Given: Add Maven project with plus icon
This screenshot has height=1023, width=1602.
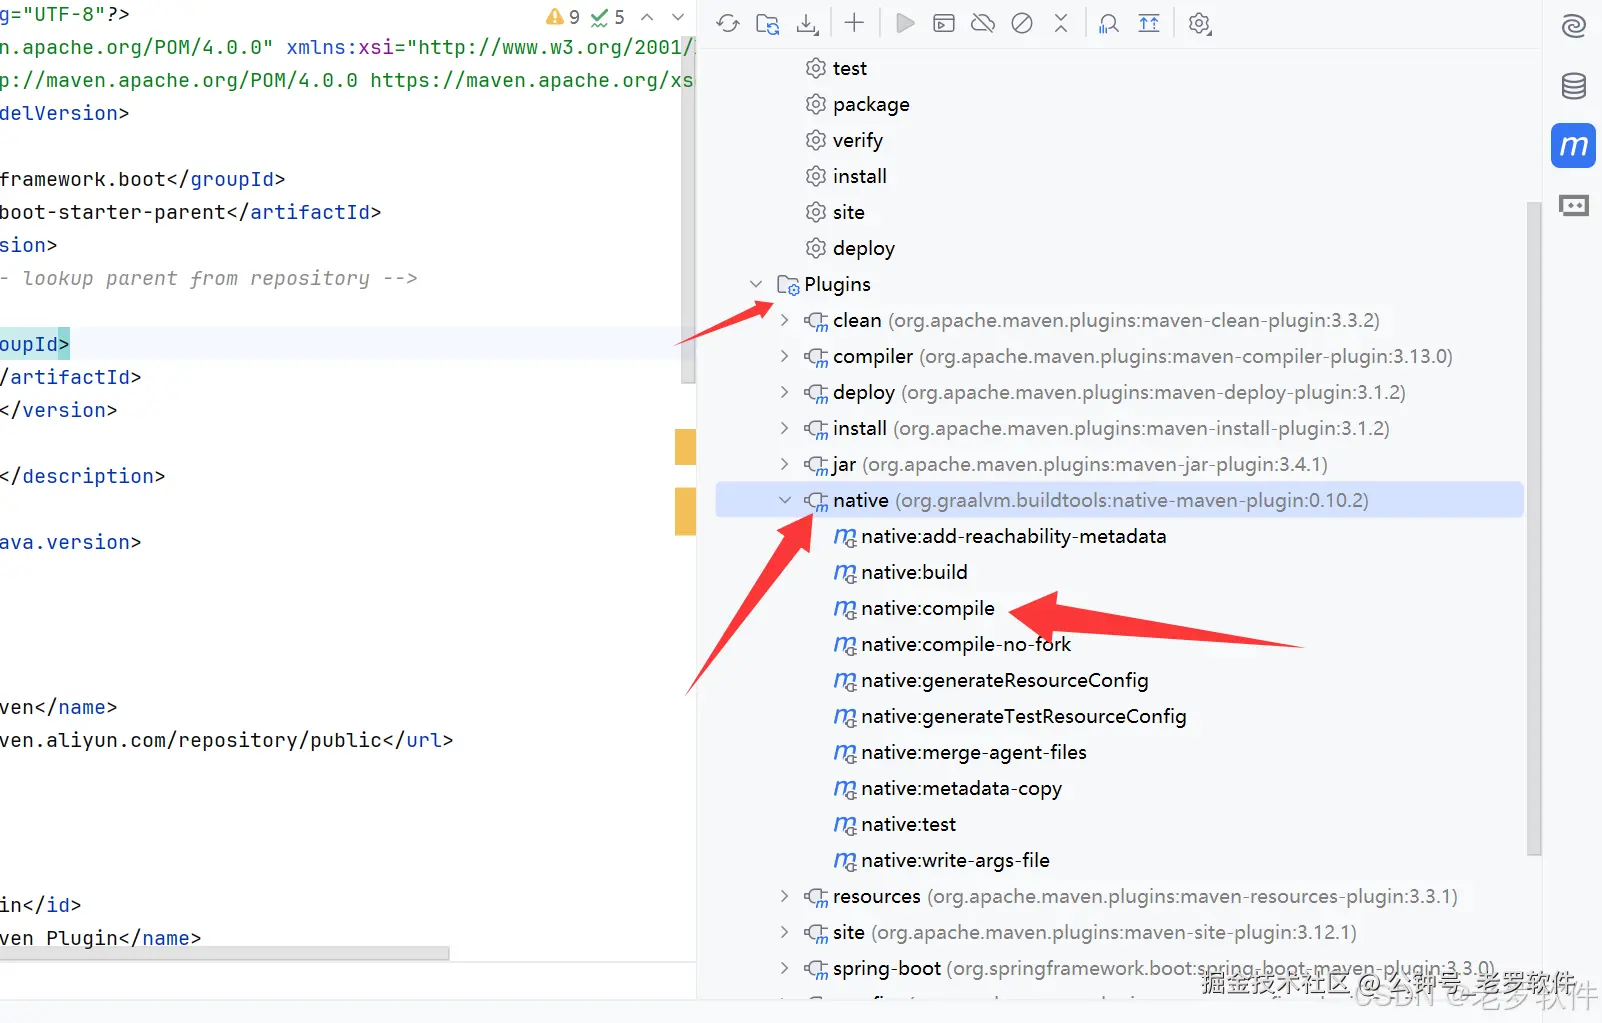Looking at the screenshot, I should click(x=854, y=23).
